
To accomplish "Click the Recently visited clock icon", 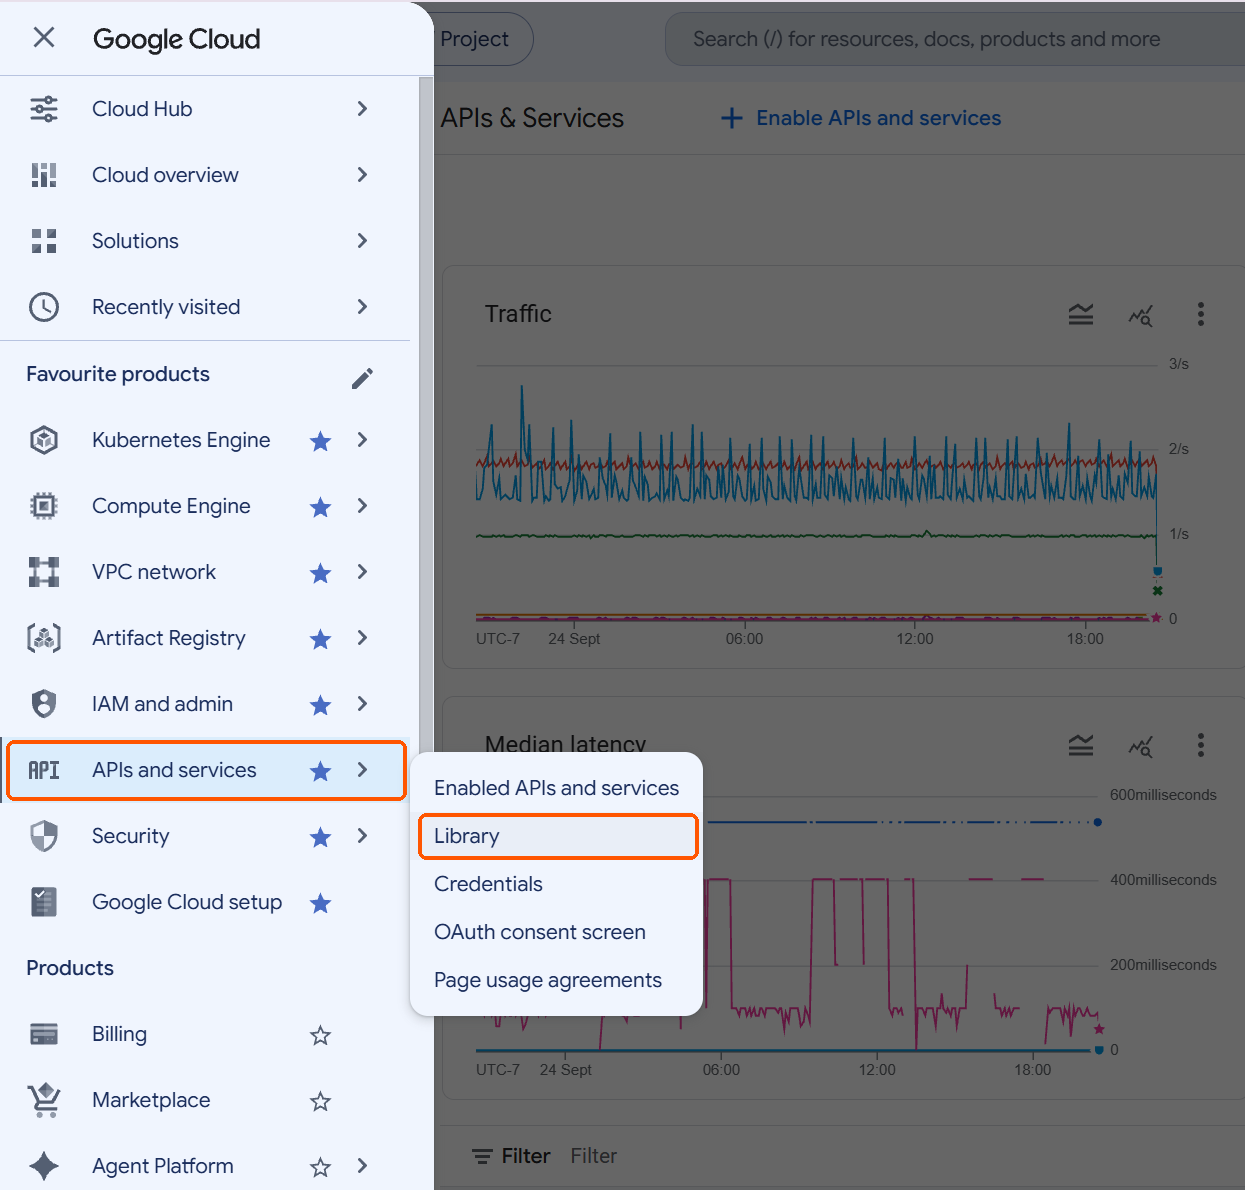I will [x=44, y=307].
